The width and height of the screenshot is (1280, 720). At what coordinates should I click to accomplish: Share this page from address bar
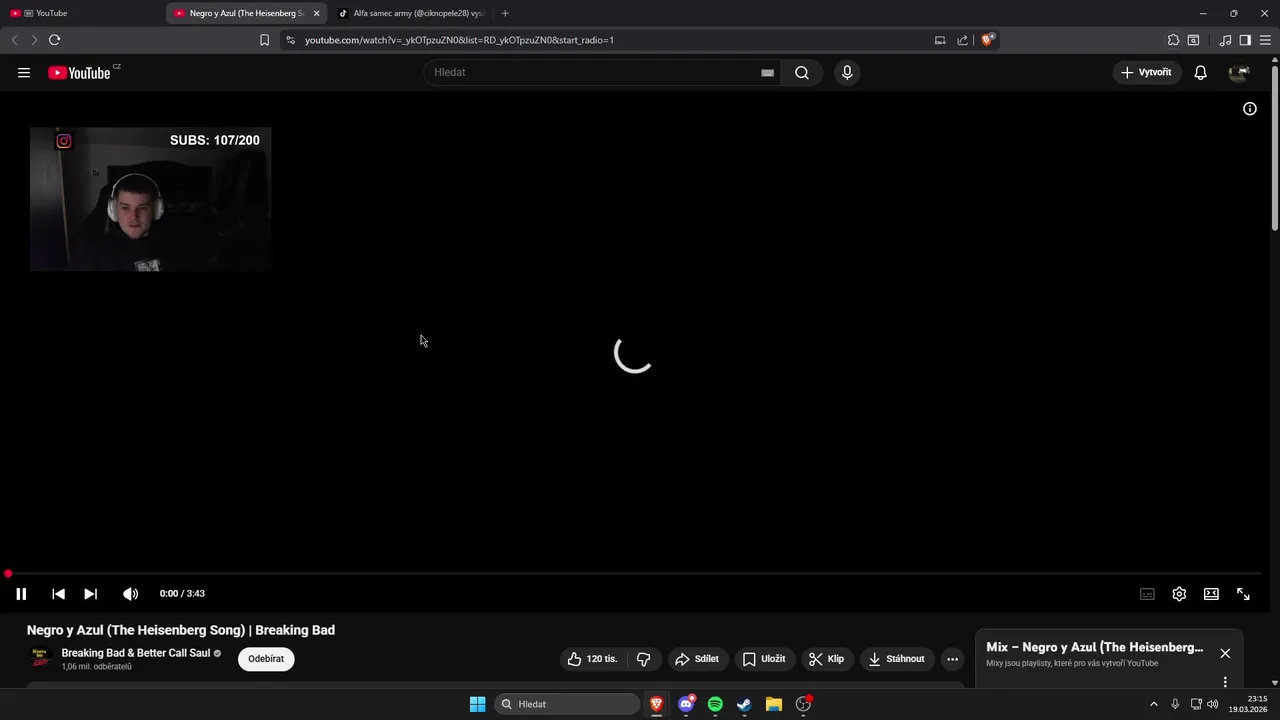pyautogui.click(x=962, y=40)
